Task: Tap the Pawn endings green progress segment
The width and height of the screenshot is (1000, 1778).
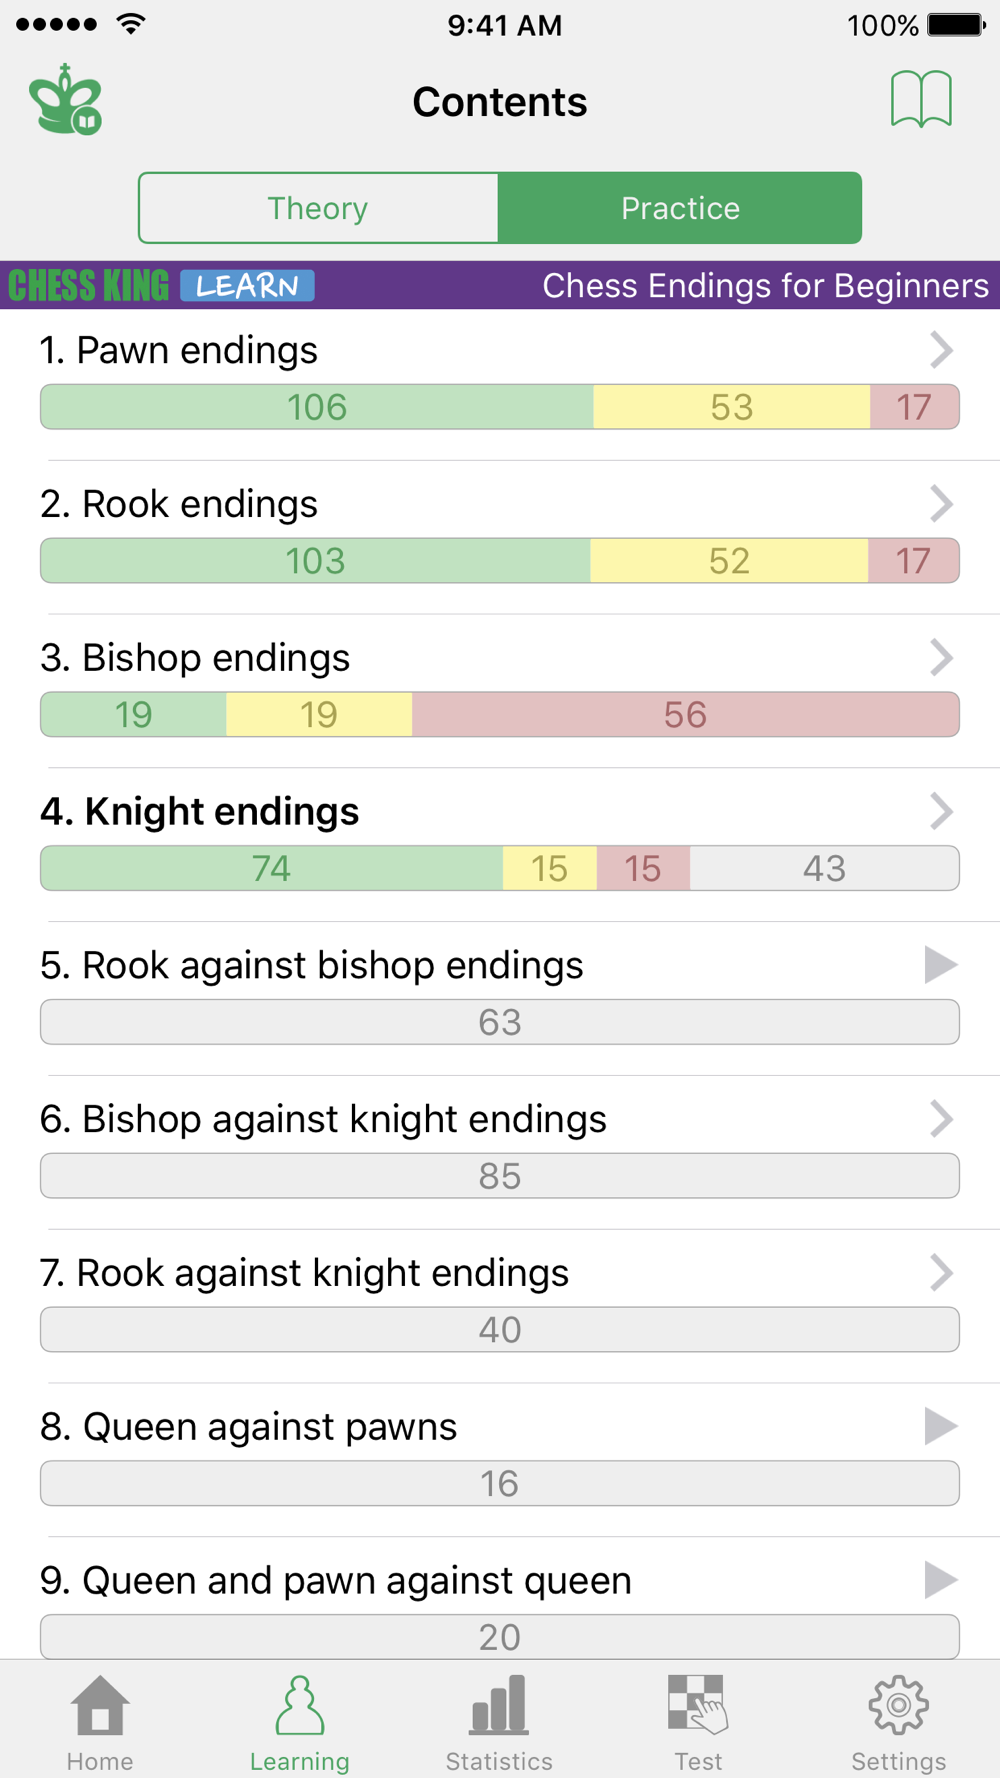Action: click(317, 407)
